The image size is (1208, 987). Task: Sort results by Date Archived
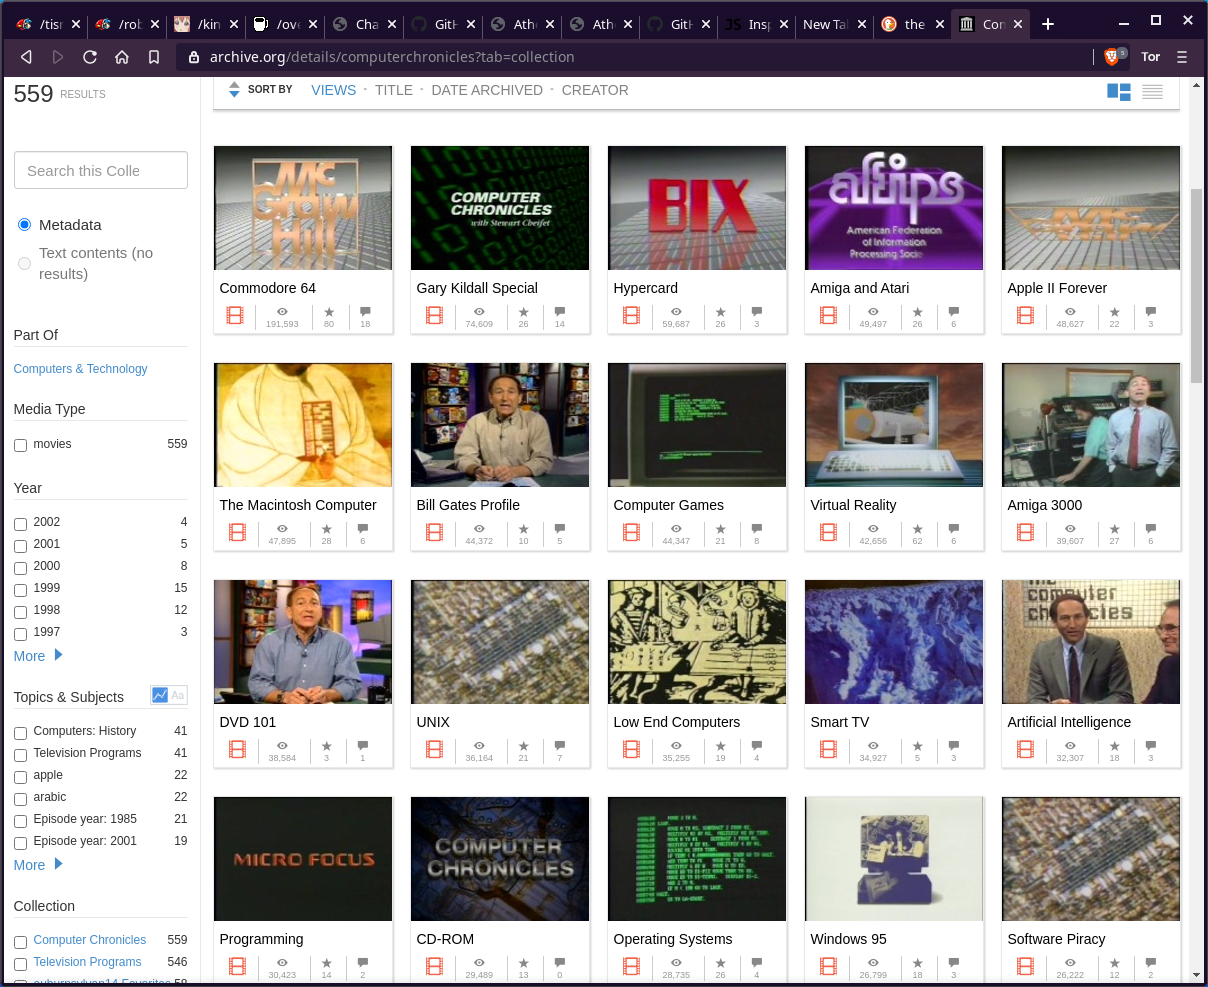487,90
